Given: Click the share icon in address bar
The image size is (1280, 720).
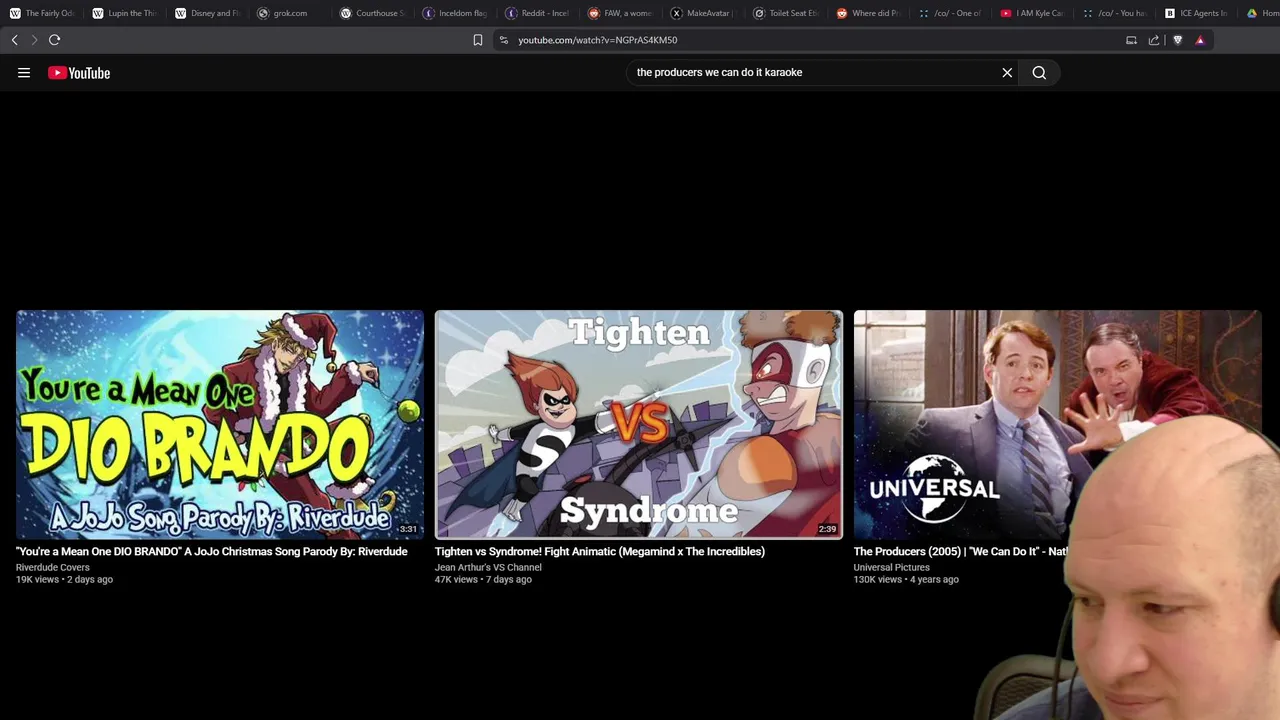Looking at the screenshot, I should click(1154, 40).
